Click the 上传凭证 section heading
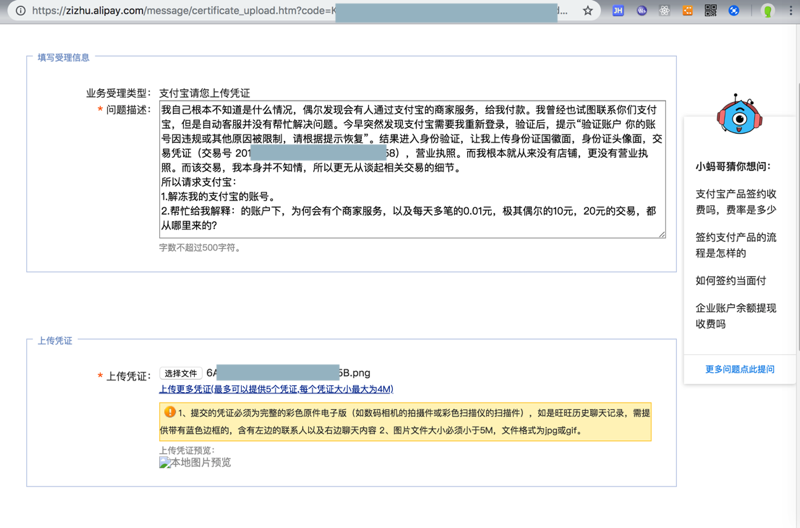 tap(55, 341)
